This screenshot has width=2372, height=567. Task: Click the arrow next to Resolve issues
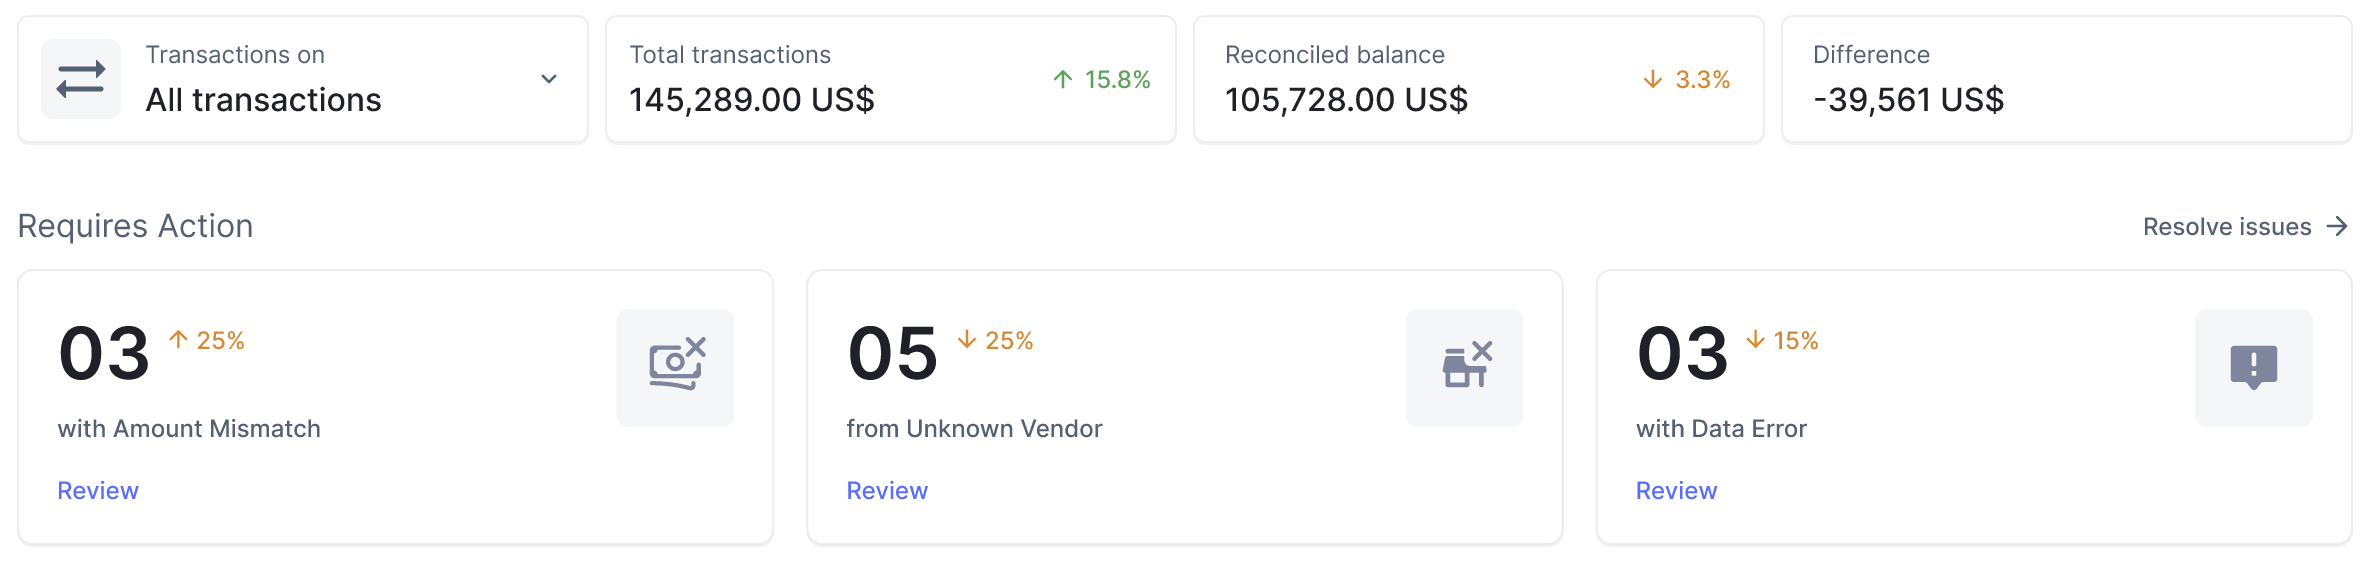coord(2337,227)
